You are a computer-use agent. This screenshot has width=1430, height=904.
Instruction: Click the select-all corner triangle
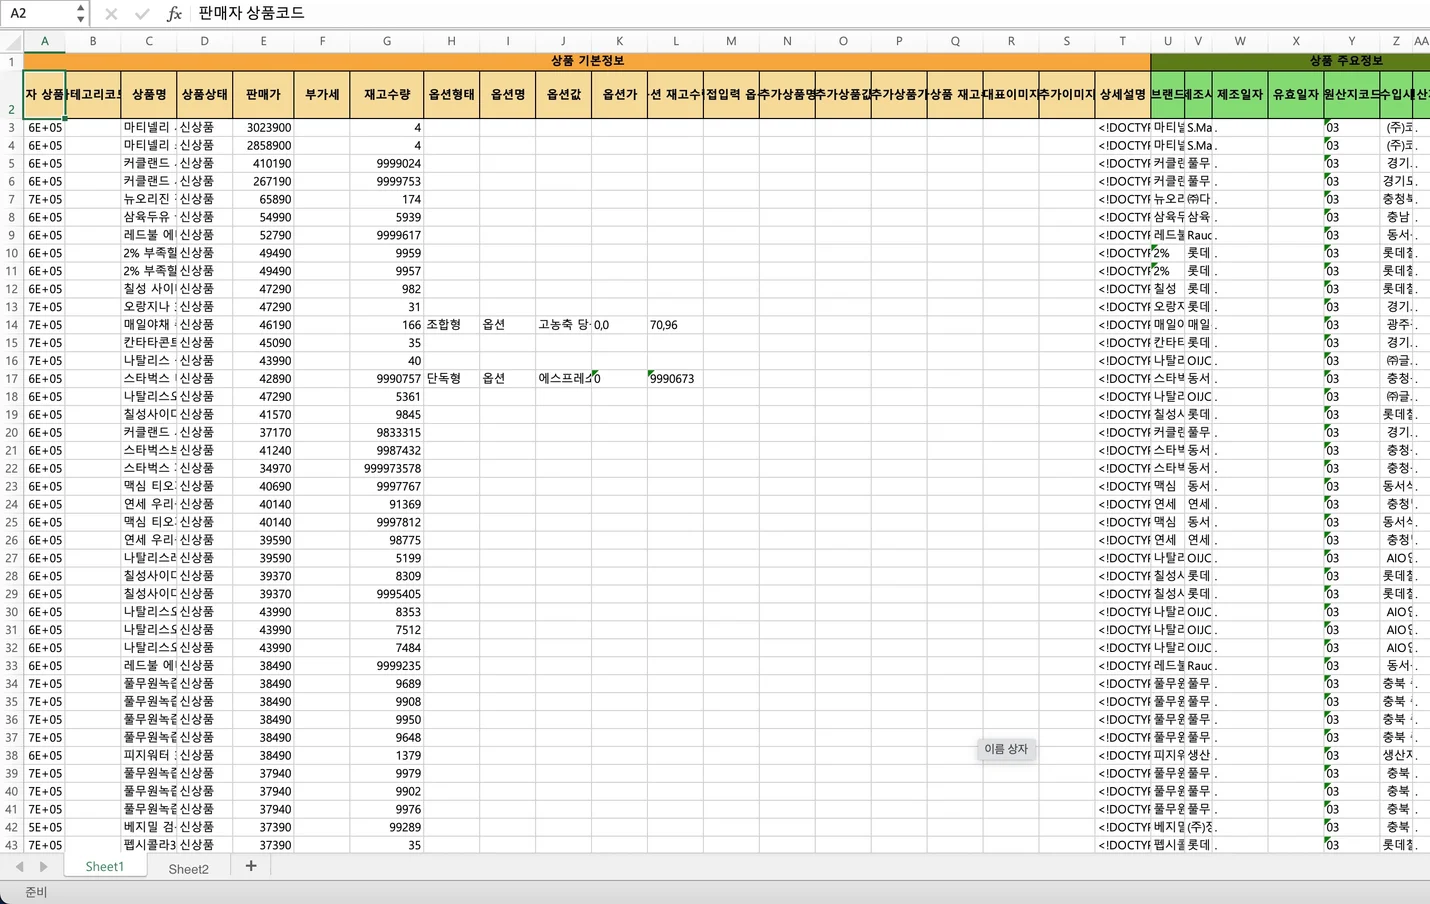tap(12, 42)
